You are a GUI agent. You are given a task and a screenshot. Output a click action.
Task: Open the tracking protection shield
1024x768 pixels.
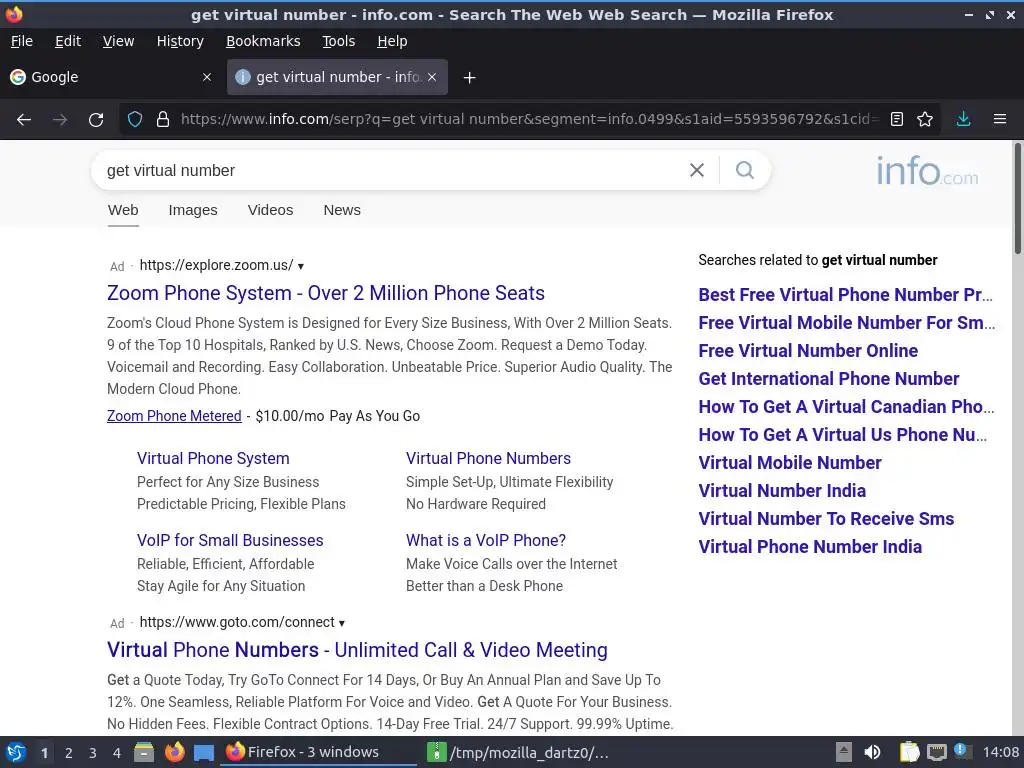point(135,120)
